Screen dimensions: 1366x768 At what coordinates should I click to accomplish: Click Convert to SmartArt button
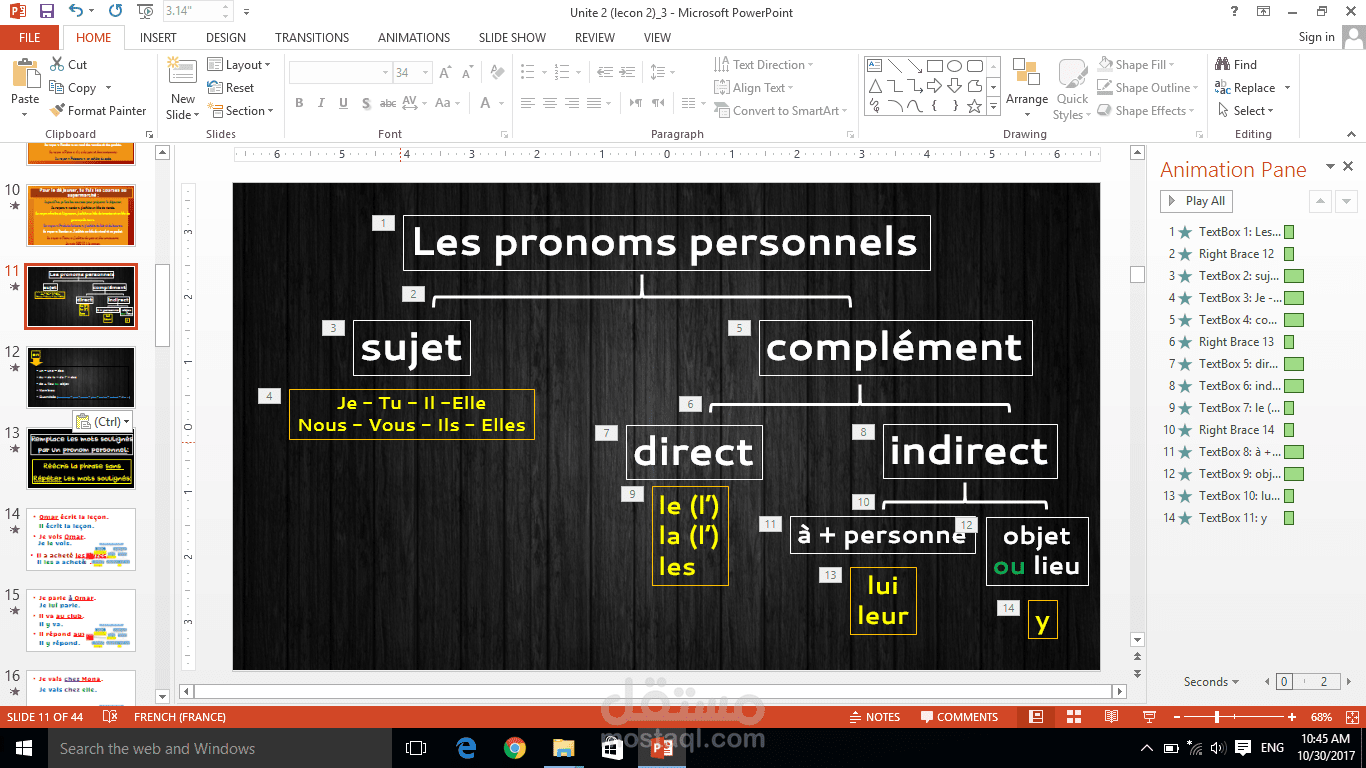(x=781, y=111)
